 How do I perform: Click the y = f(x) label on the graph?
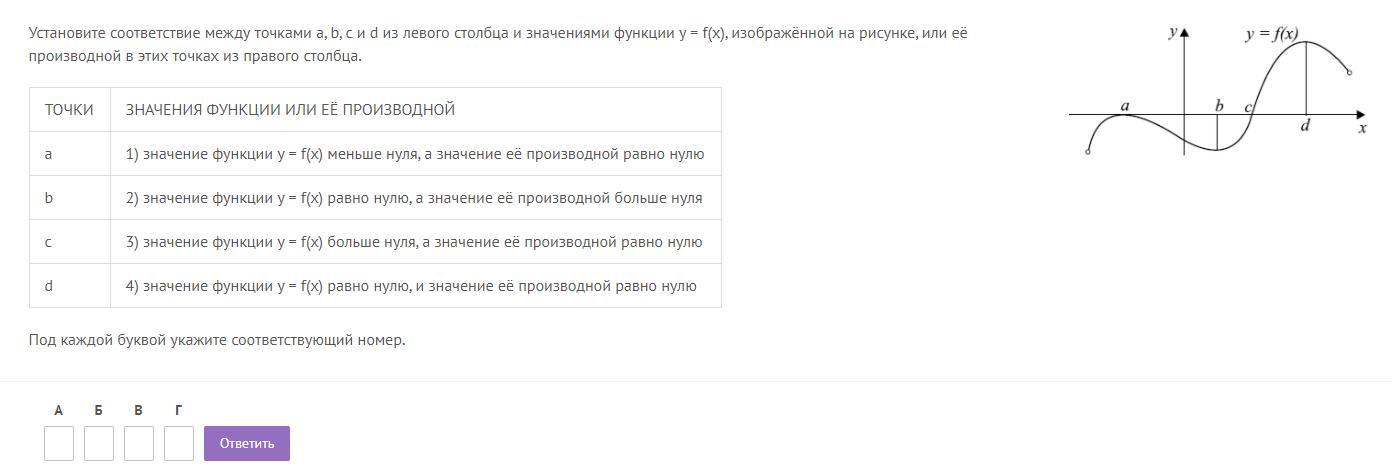pyautogui.click(x=1272, y=34)
